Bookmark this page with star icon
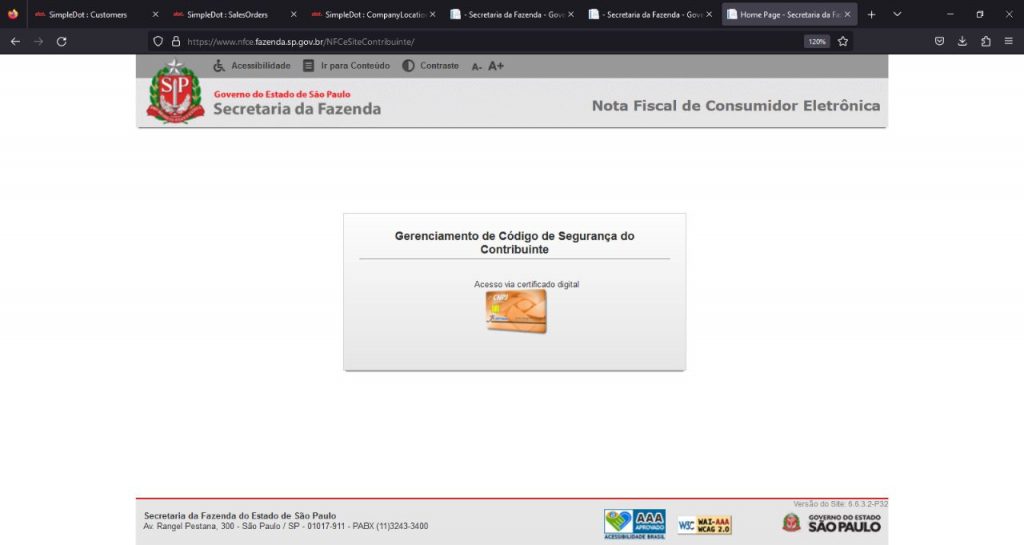 tap(843, 41)
